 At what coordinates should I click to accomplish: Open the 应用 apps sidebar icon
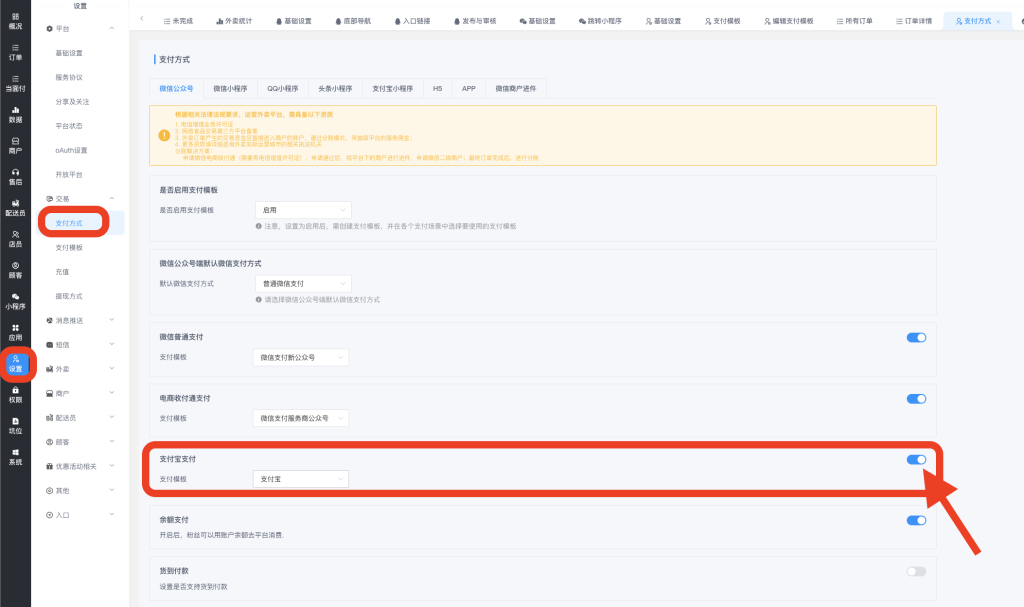pyautogui.click(x=15, y=332)
